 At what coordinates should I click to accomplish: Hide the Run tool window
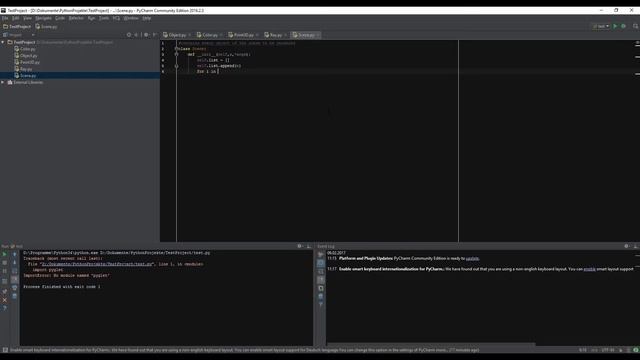point(309,246)
